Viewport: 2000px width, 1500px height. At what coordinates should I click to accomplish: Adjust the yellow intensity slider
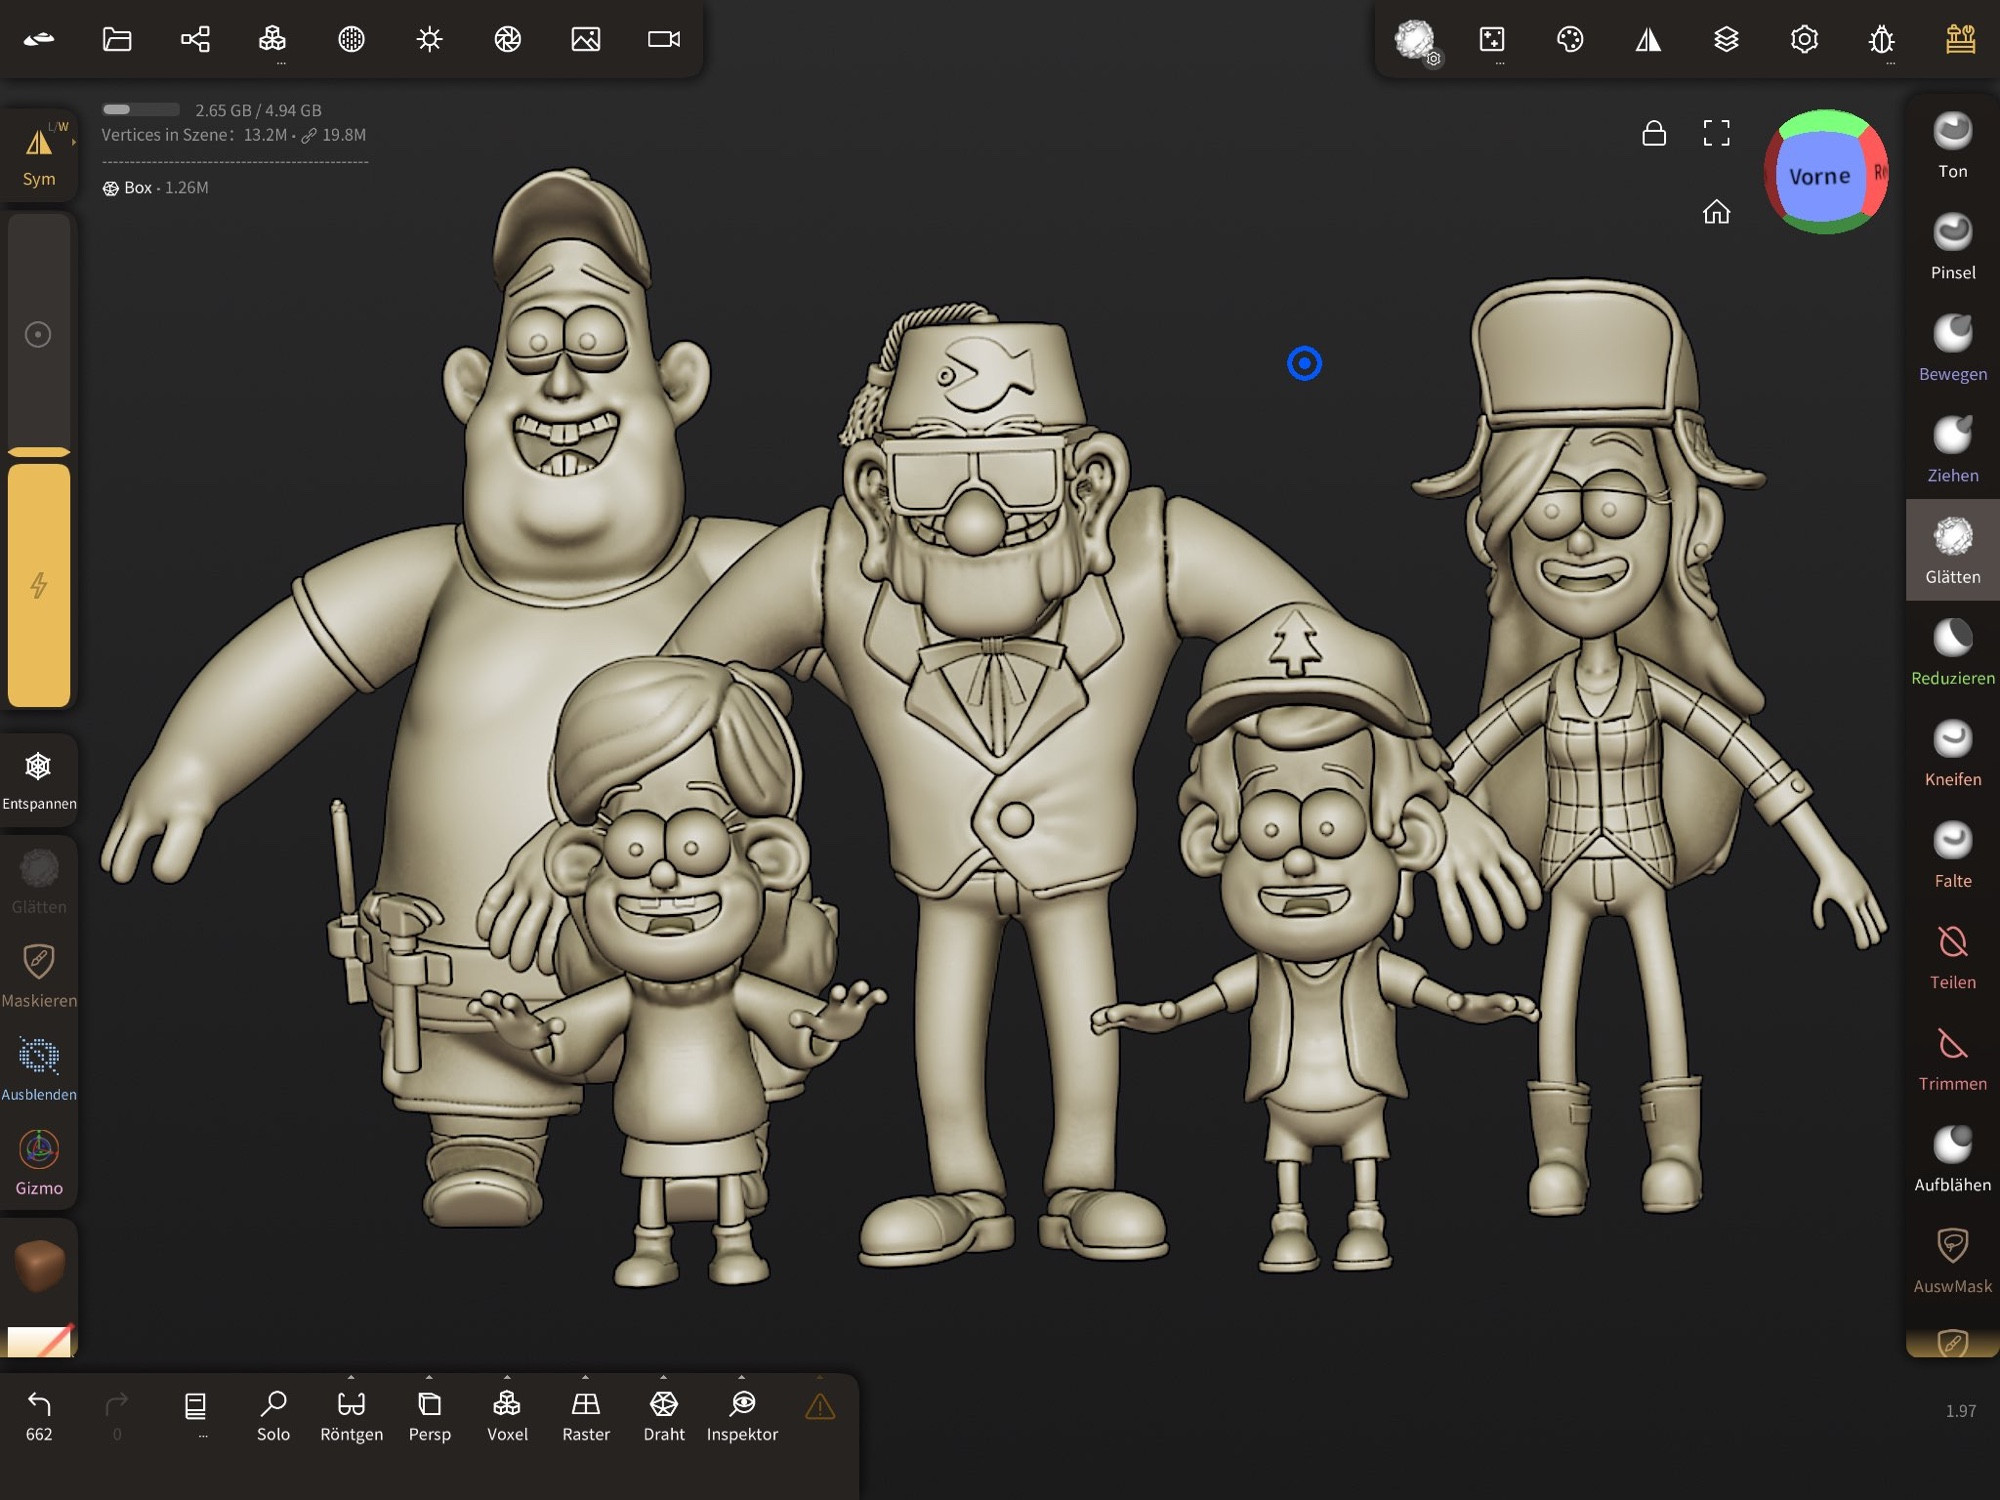[x=39, y=585]
